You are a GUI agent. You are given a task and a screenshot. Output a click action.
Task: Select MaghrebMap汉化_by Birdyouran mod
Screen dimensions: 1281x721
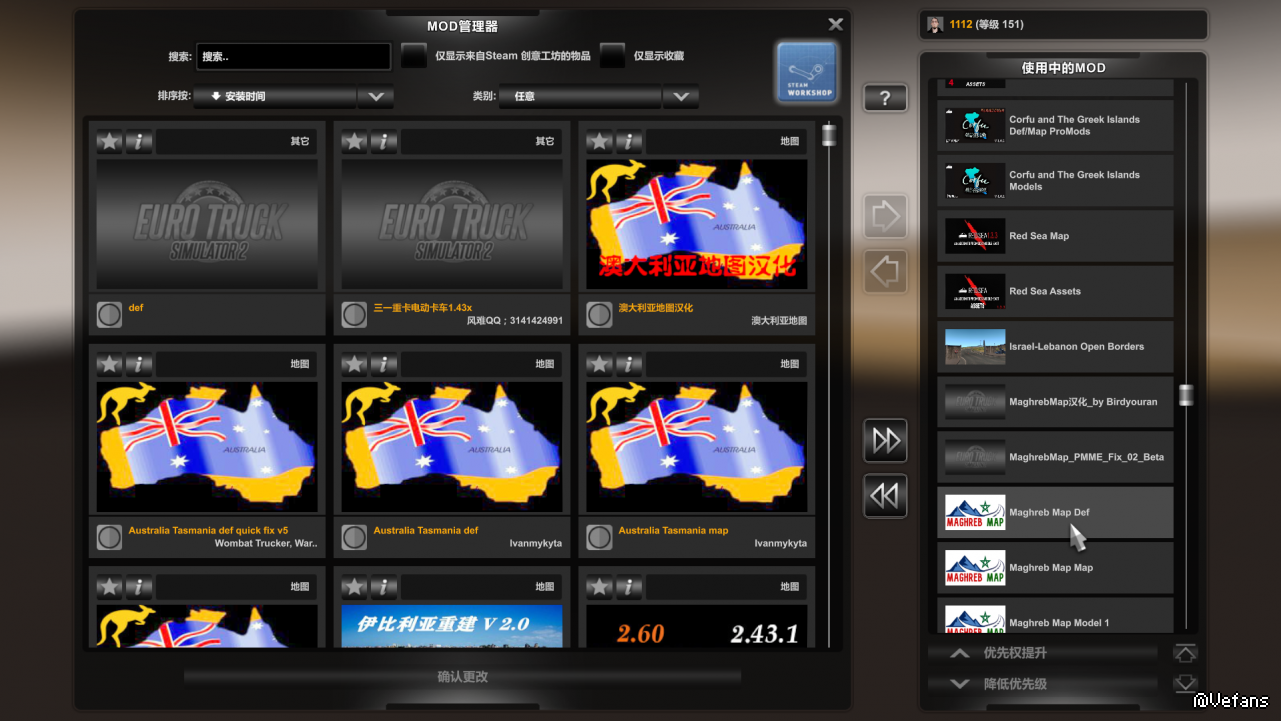point(1055,402)
